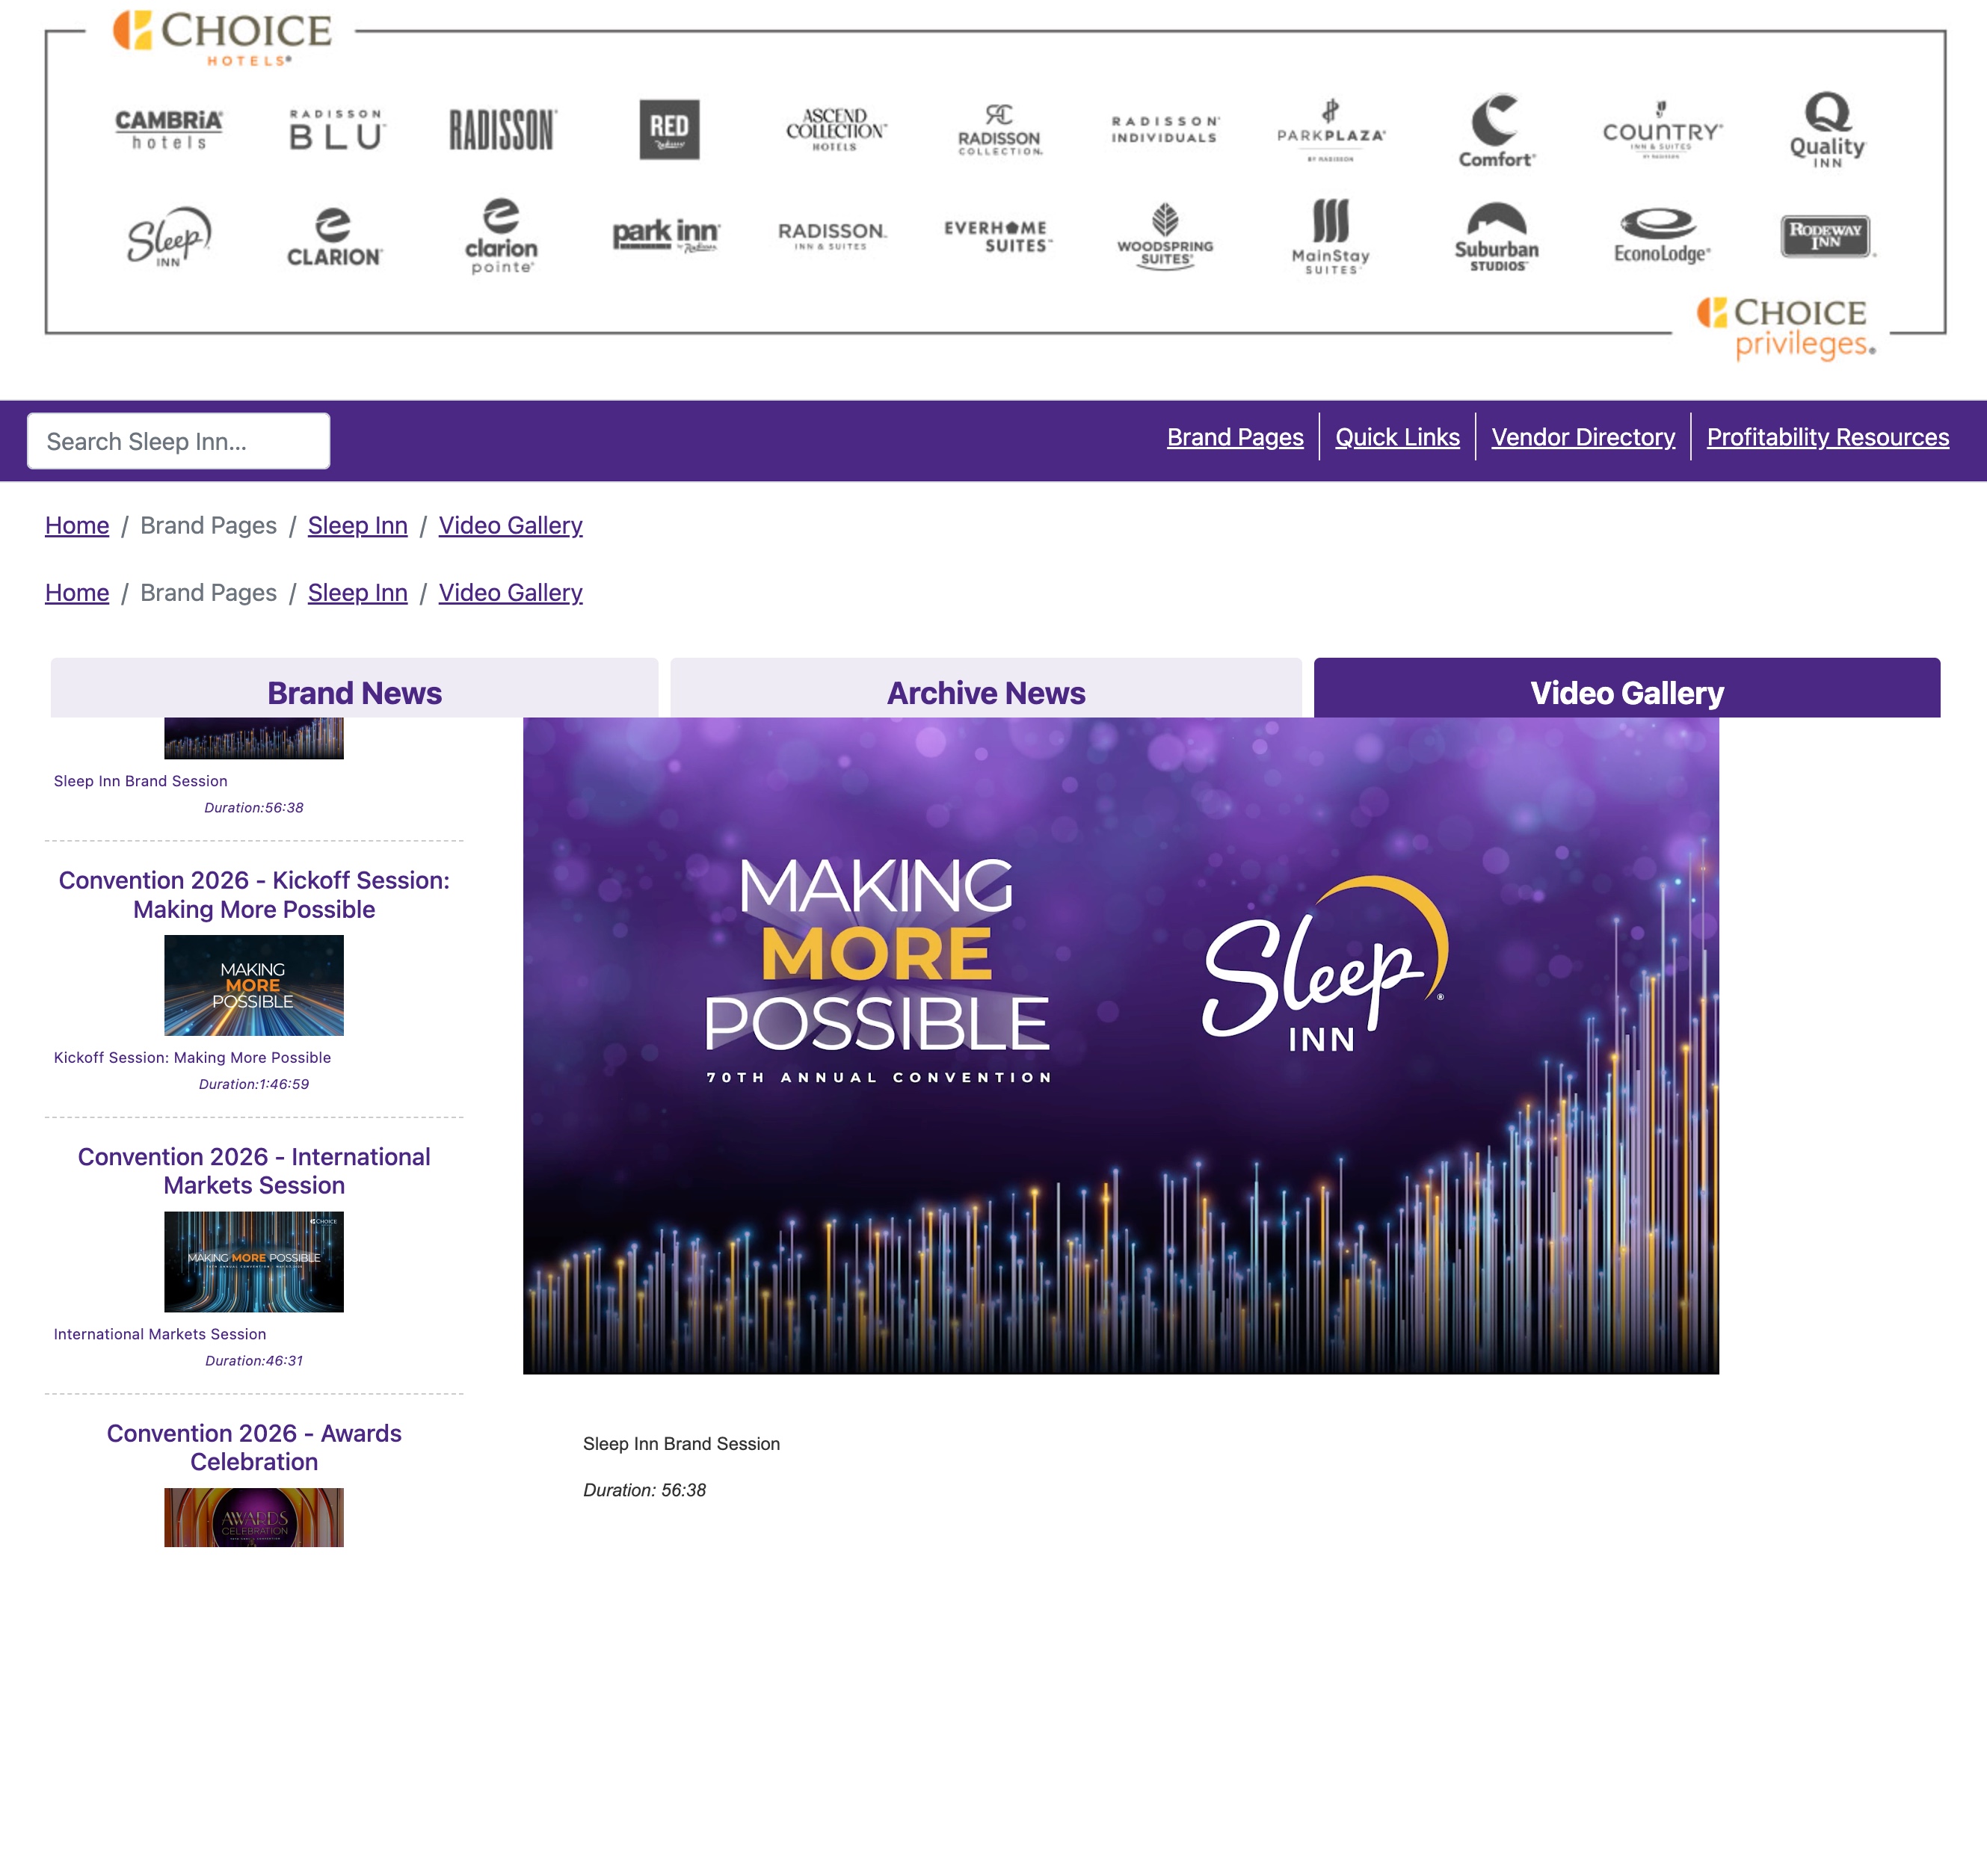Click 'Kickoff Session: Making More Possible' caption
This screenshot has width=1987, height=1876.
click(192, 1057)
